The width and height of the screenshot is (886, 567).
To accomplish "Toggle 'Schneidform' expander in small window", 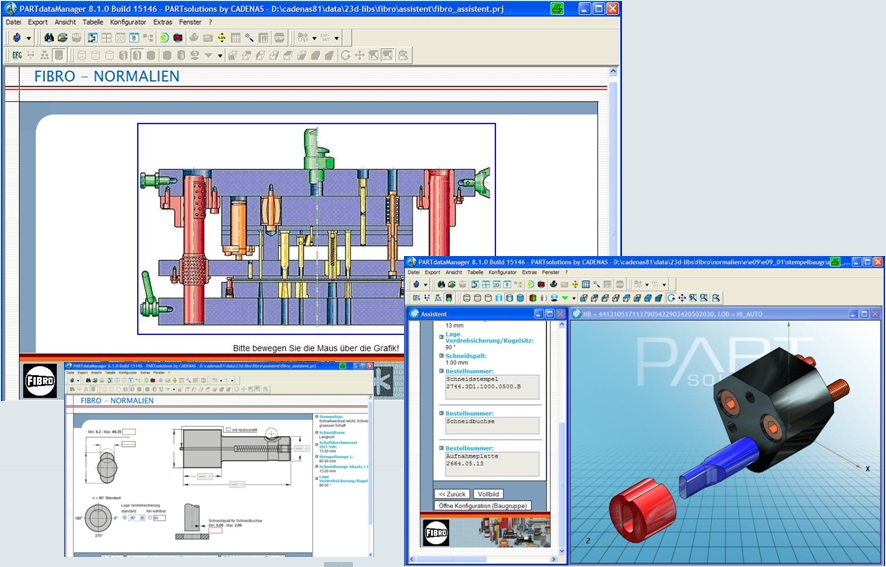I will click(316, 432).
